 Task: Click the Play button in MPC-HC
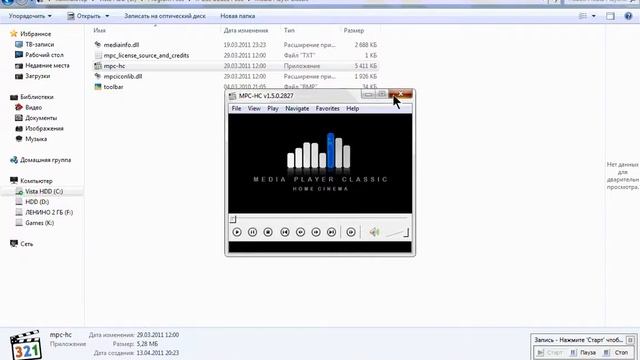tap(237, 232)
